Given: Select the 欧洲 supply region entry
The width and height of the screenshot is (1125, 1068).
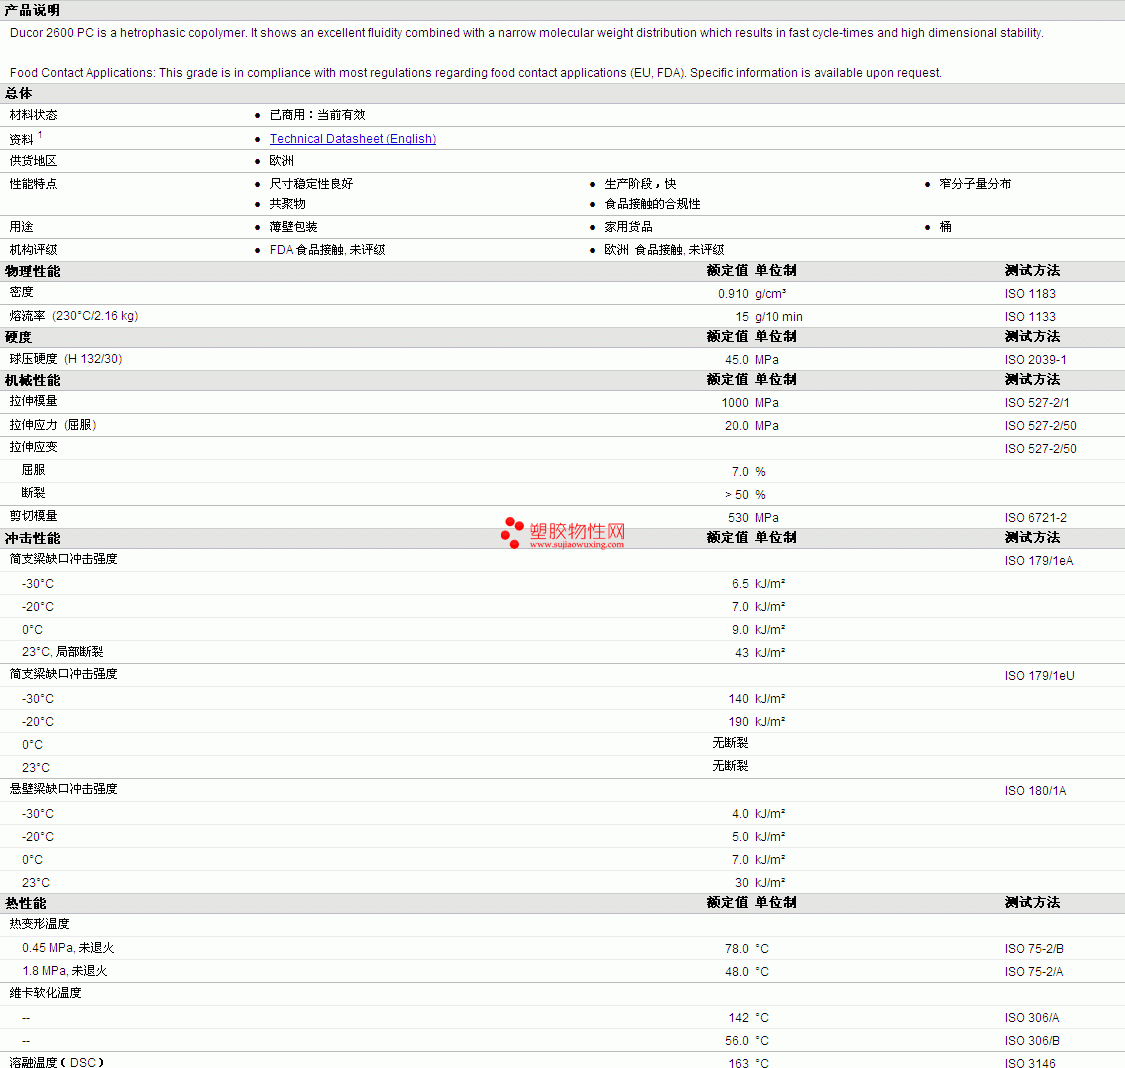Looking at the screenshot, I should pyautogui.click(x=281, y=161).
